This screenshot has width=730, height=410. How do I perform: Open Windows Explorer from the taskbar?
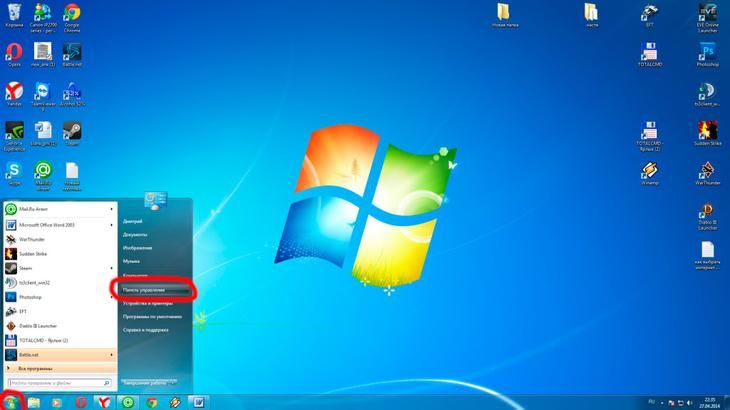tap(34, 403)
